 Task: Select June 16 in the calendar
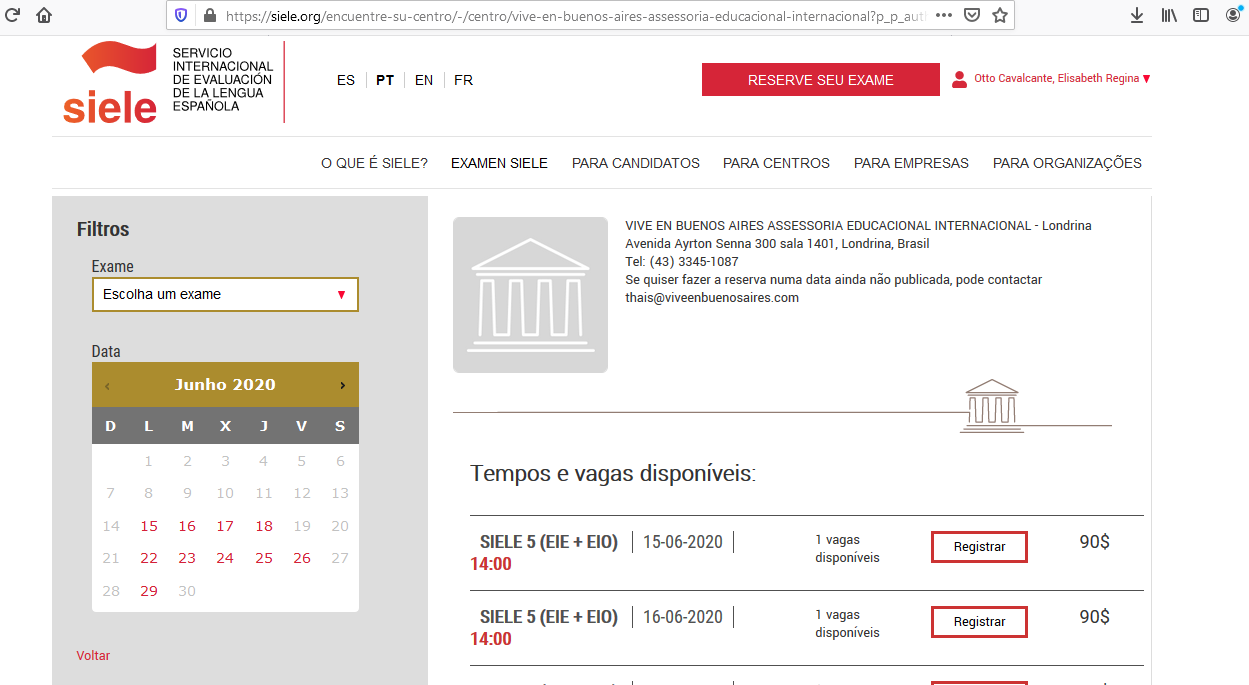tap(187, 526)
